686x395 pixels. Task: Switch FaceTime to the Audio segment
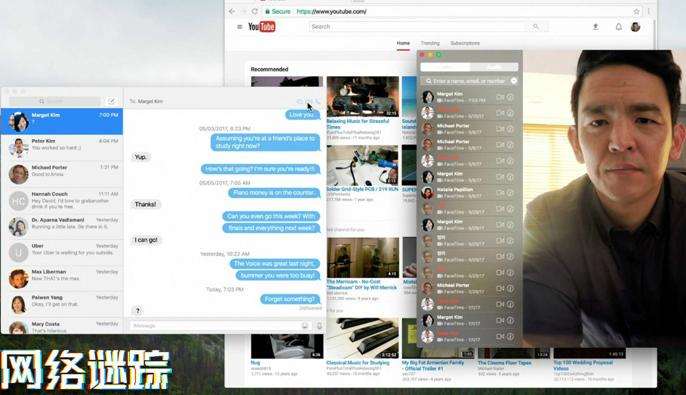[x=494, y=67]
